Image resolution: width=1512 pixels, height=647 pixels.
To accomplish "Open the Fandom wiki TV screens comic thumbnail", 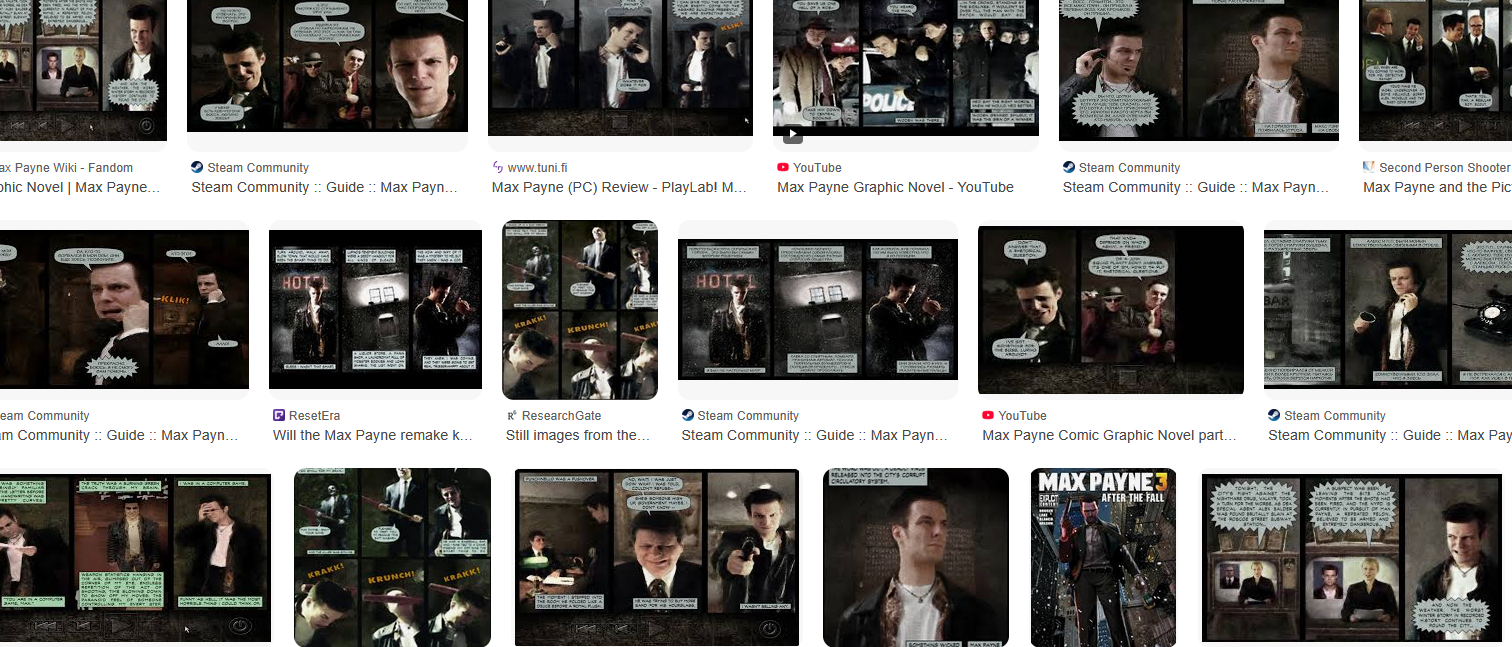I will (x=83, y=70).
